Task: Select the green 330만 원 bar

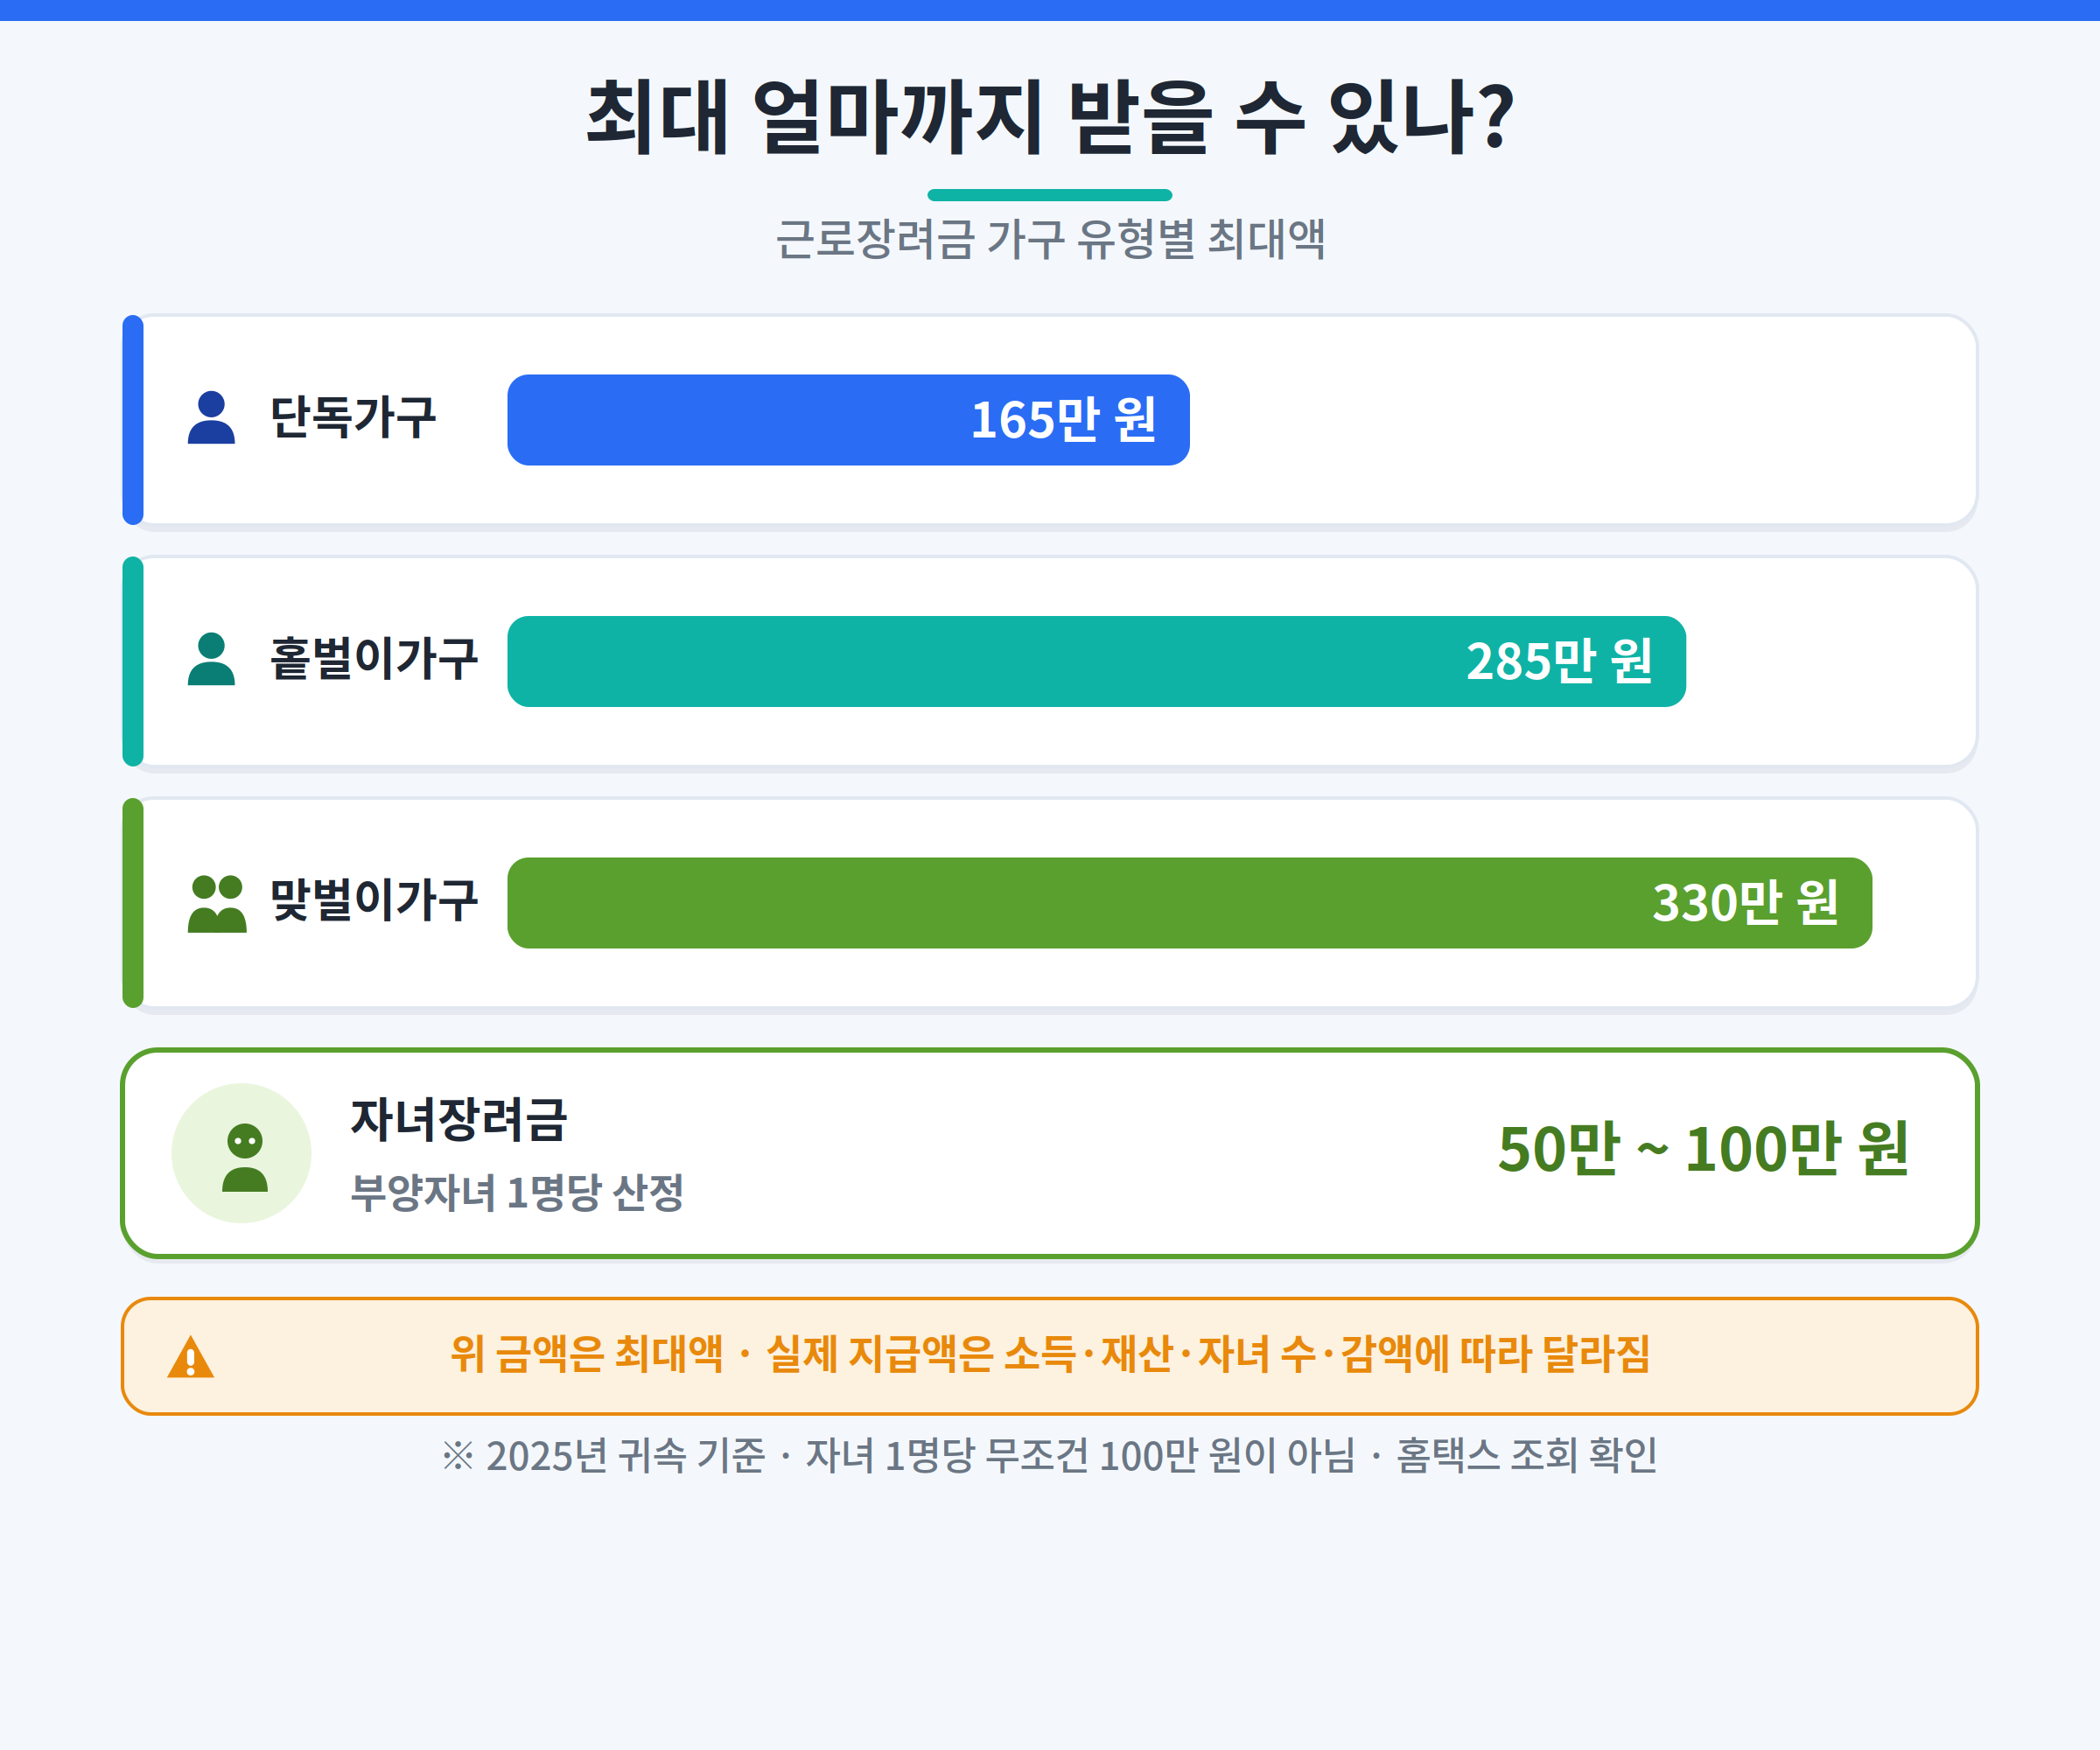Action: point(1189,903)
